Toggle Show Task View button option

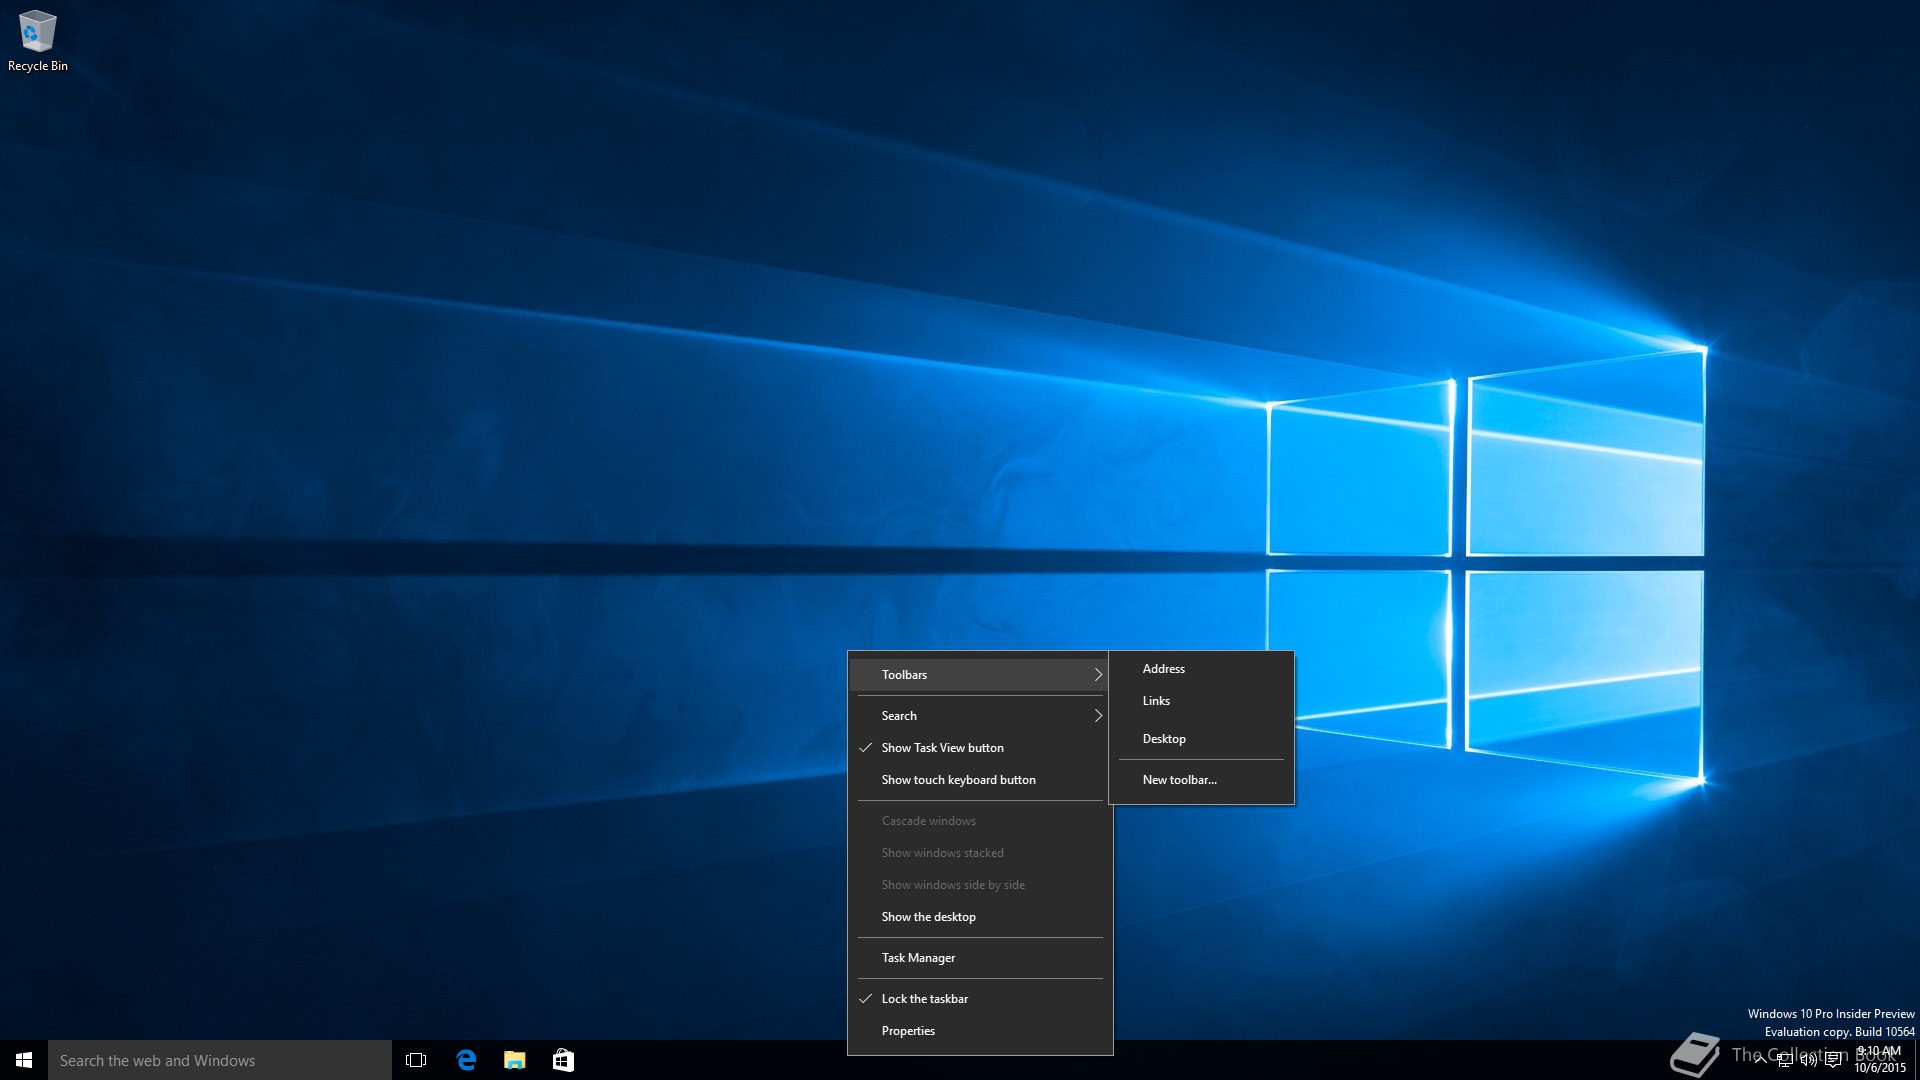pos(980,748)
